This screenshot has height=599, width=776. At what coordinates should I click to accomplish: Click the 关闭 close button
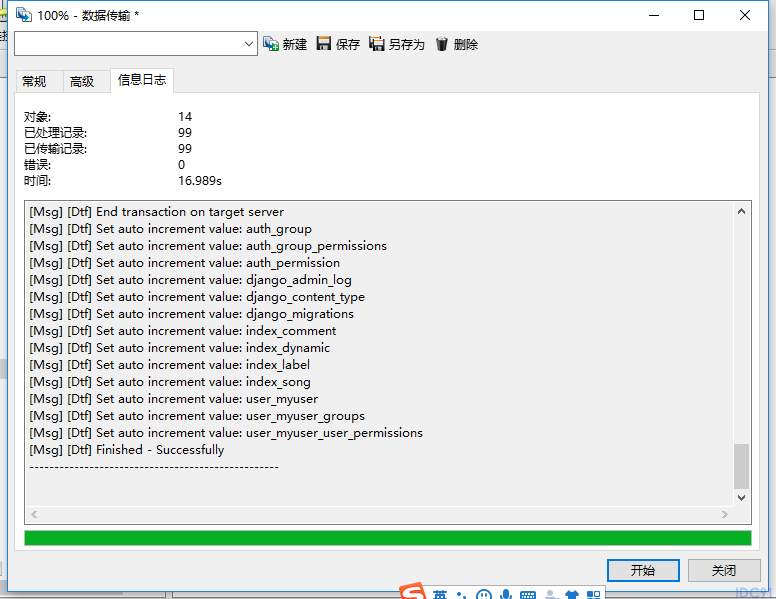[724, 570]
